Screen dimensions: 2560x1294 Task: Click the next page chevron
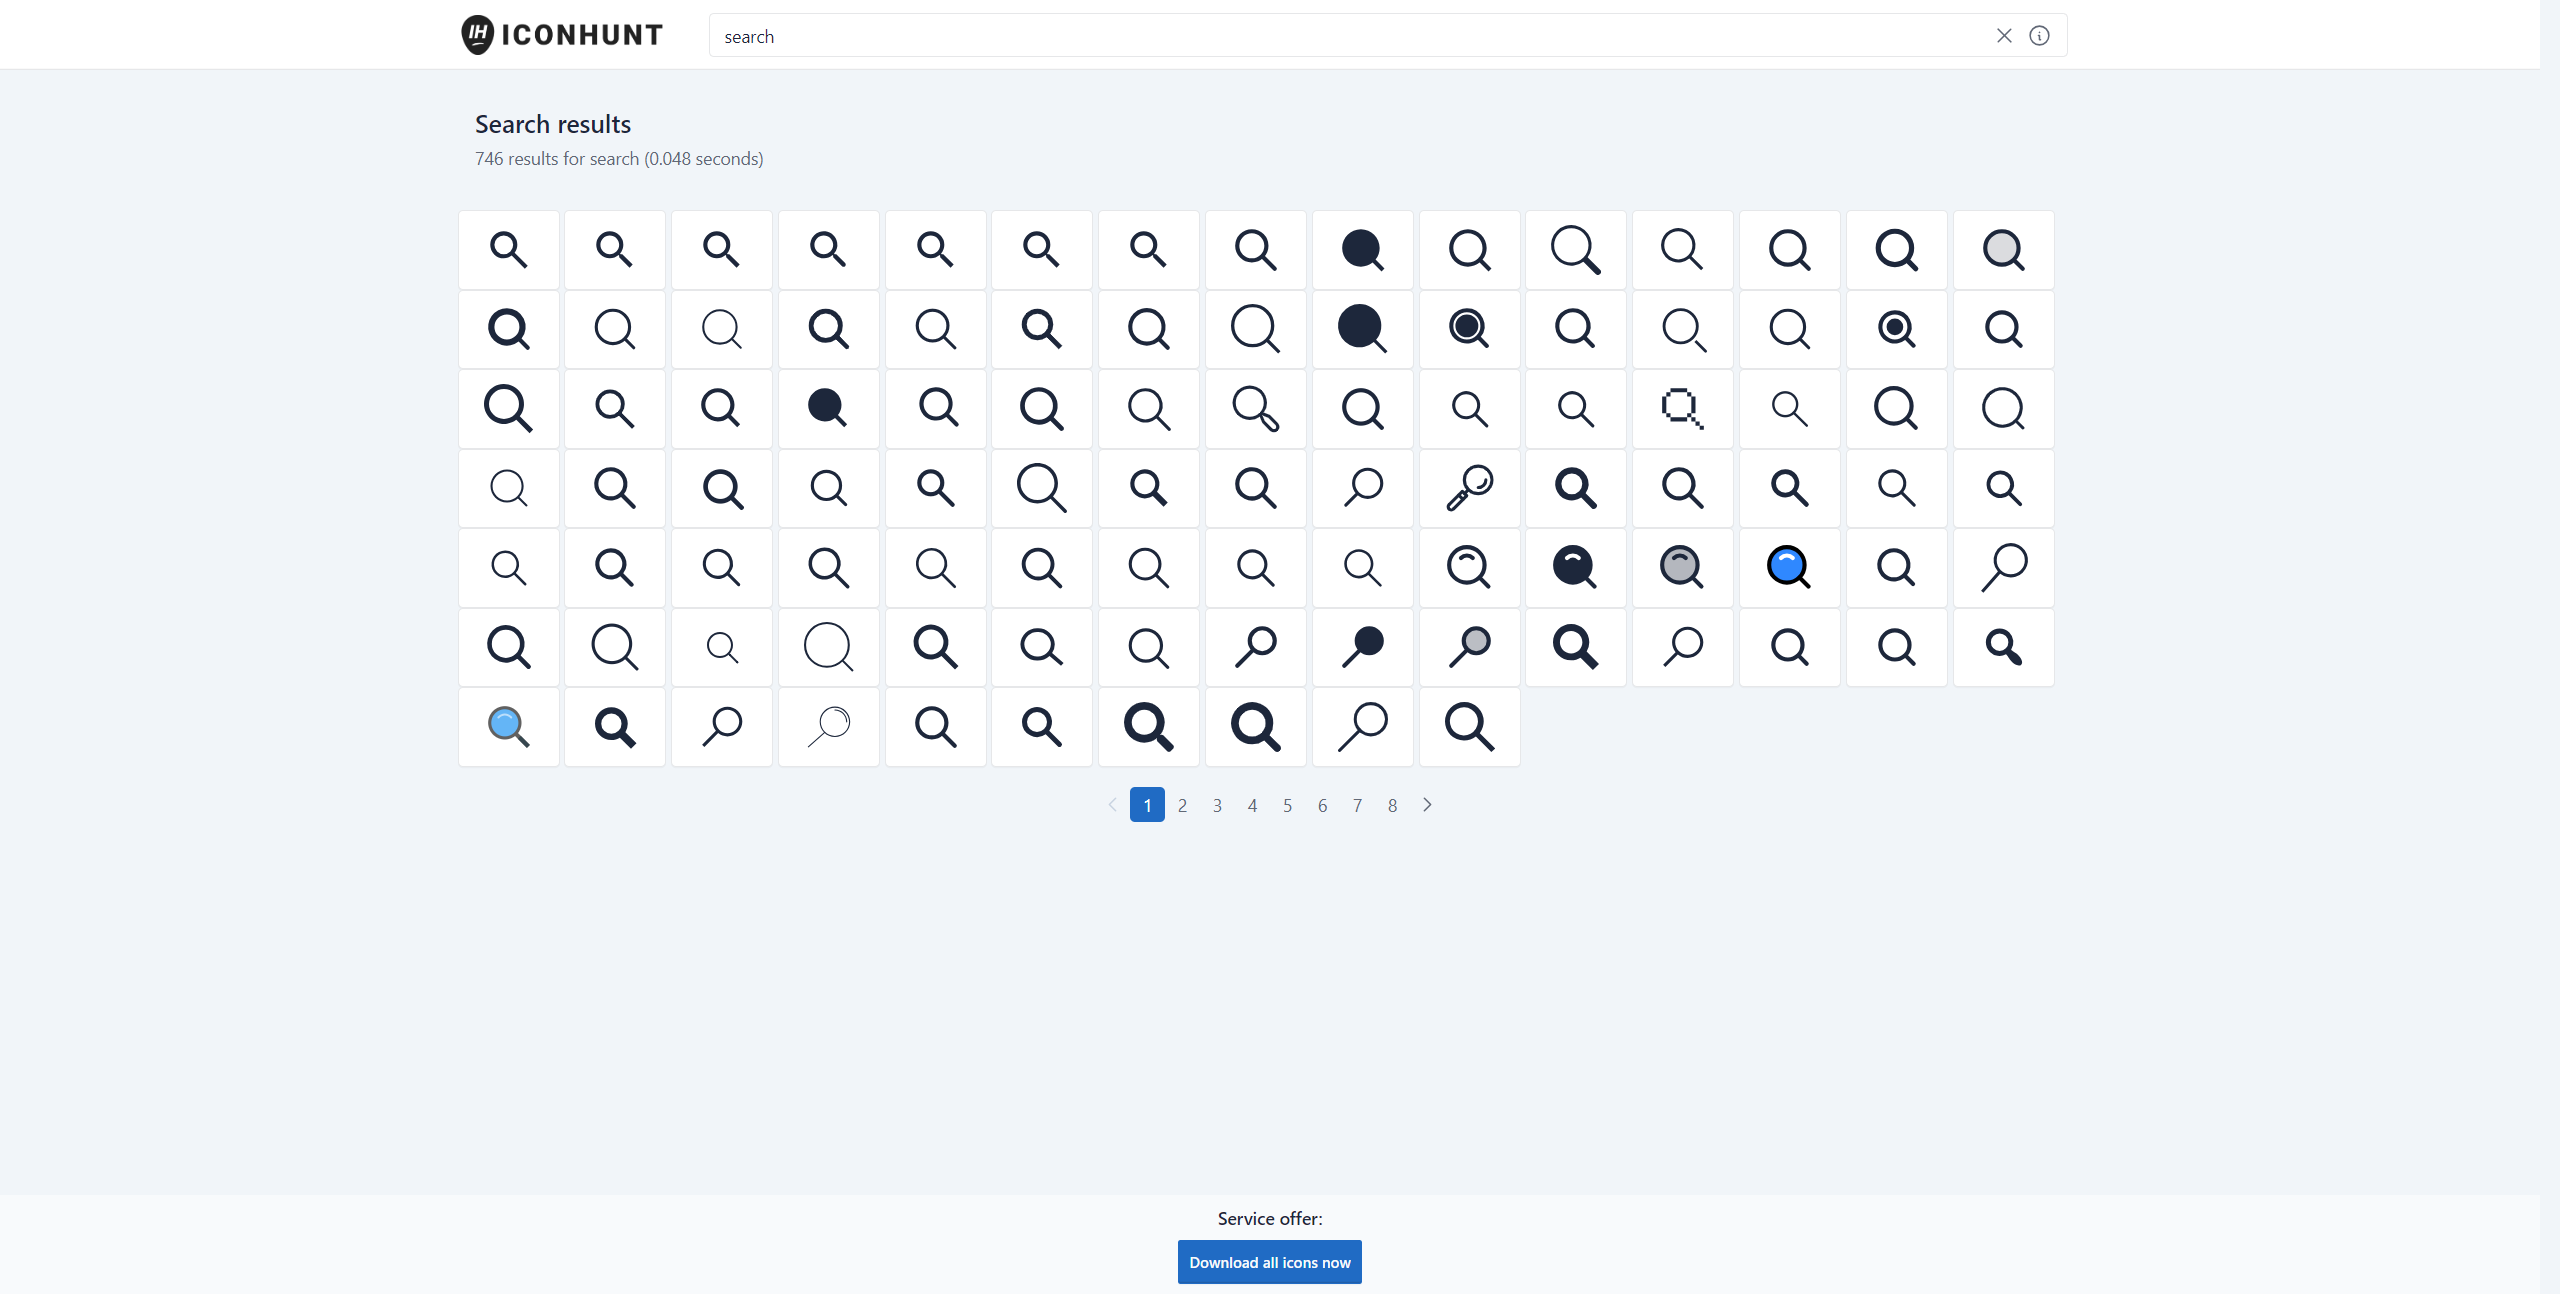[1427, 805]
